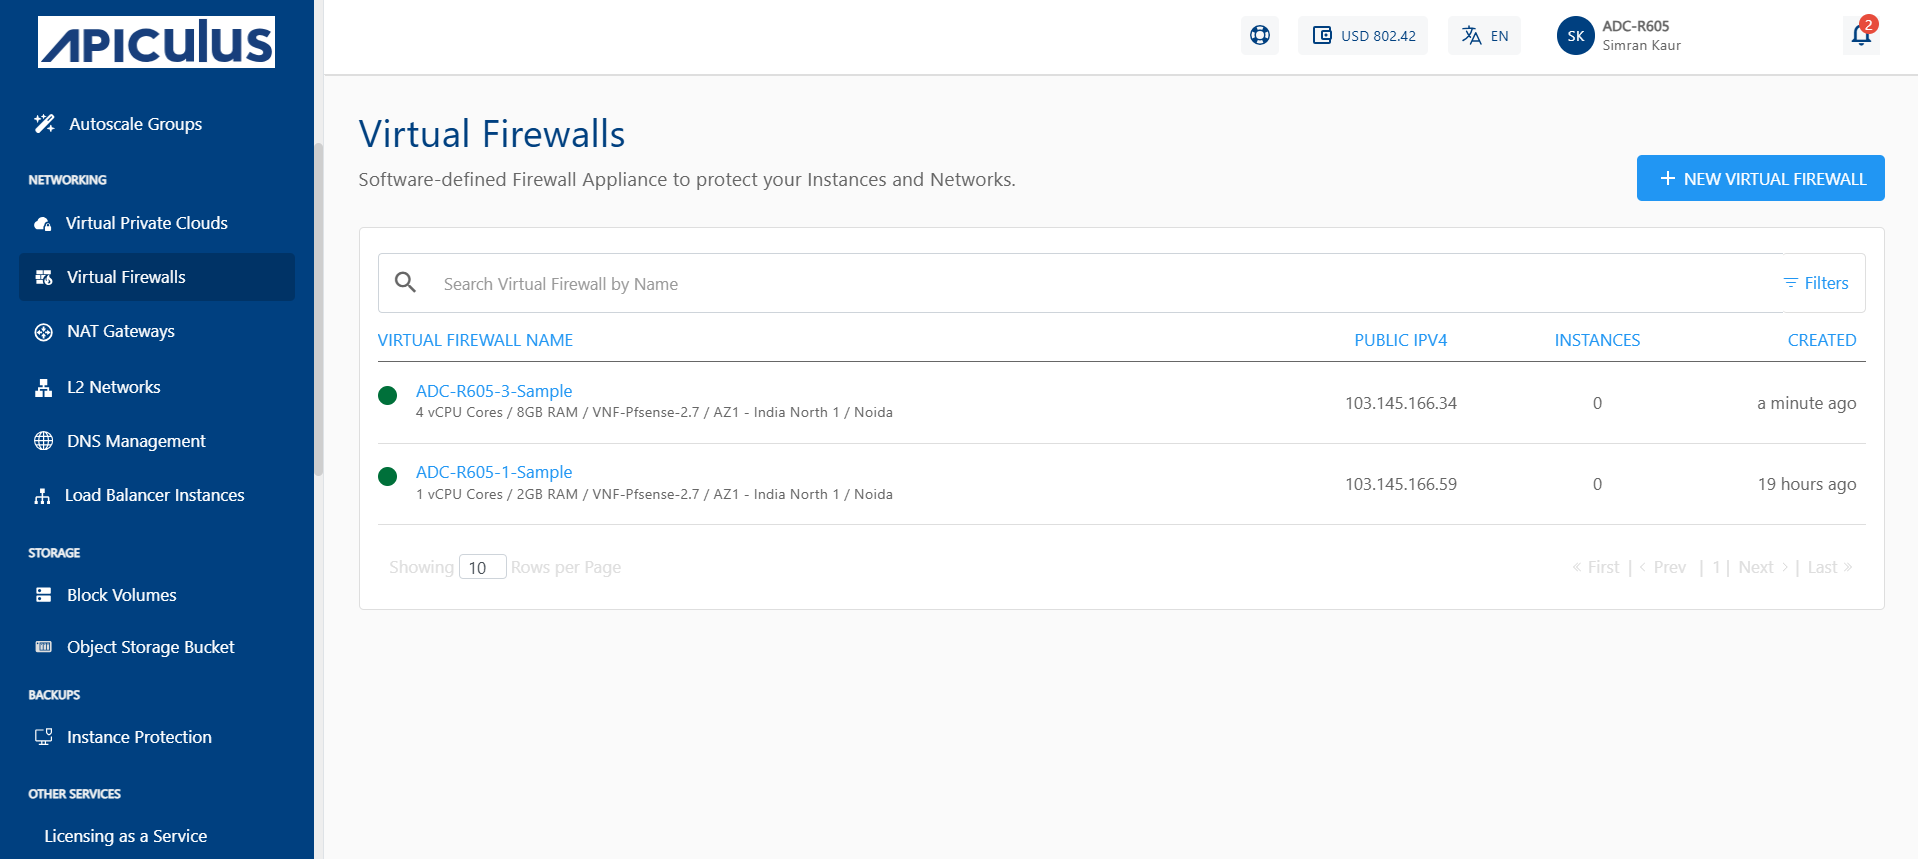The width and height of the screenshot is (1918, 859).
Task: Click the rows per page box showing 10
Action: pos(482,567)
